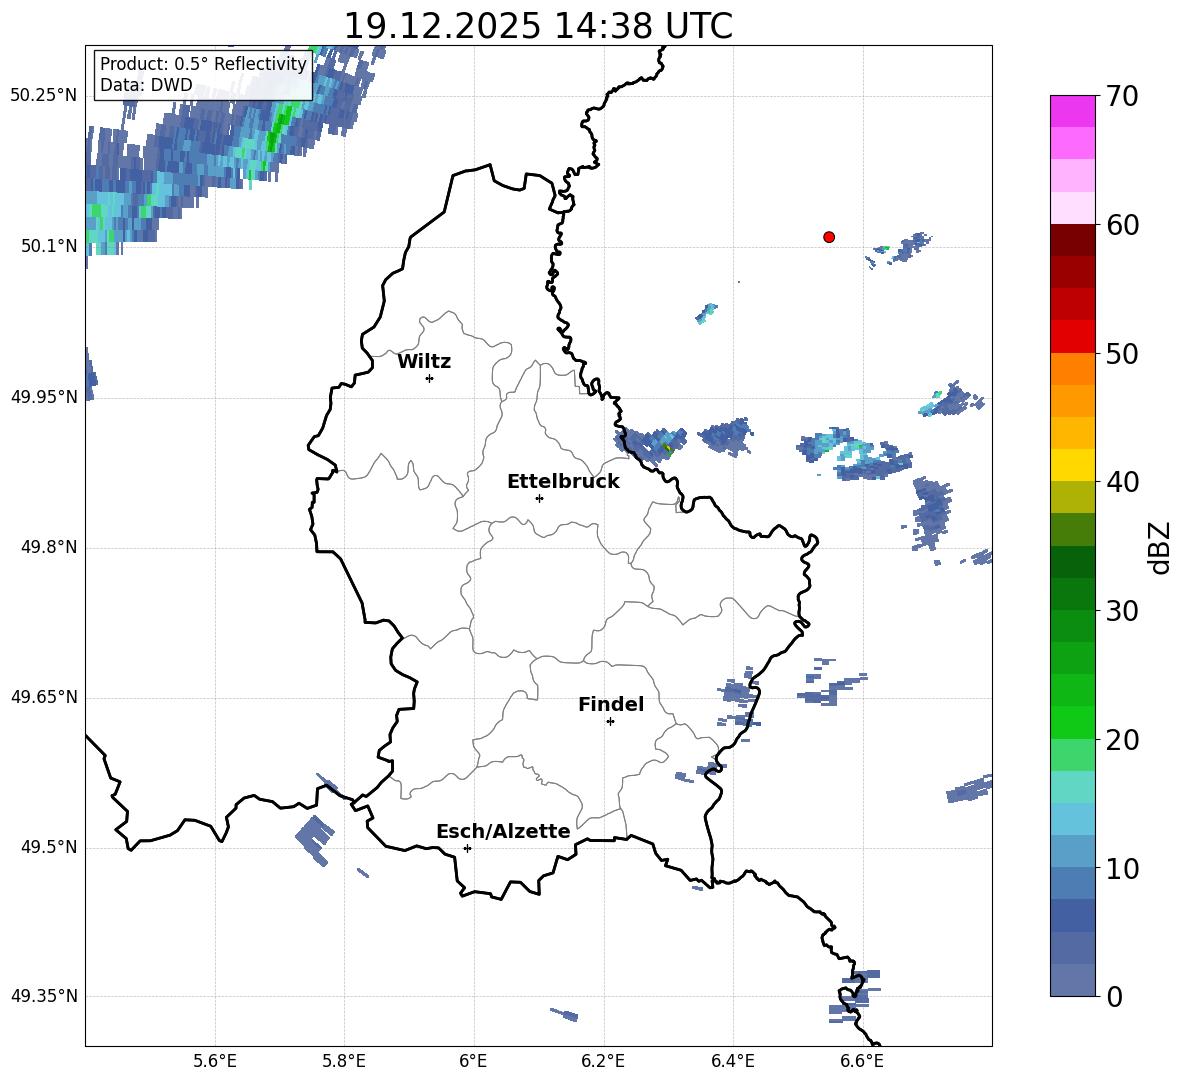The image size is (1184, 1081).
Task: Click the Findel location label
Action: tap(611, 704)
